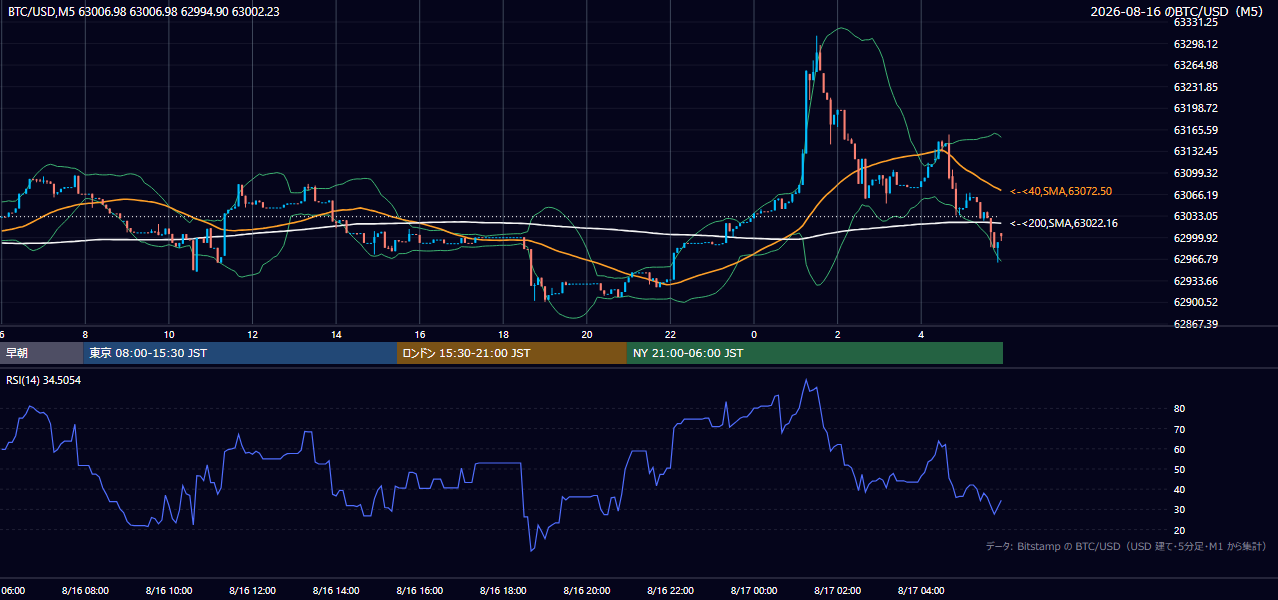Select the ロンドン 15:30-21:00 JST session band
Screen dimensions: 1278x600
(512, 353)
